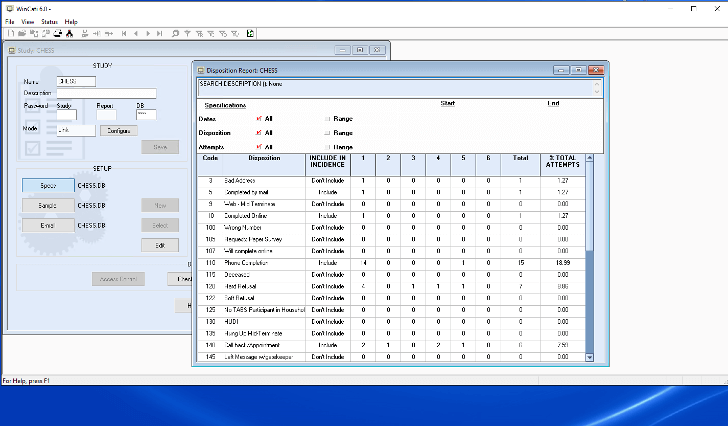Click the third funnel filter toolbar icon
This screenshot has width=728, height=426.
211,33
